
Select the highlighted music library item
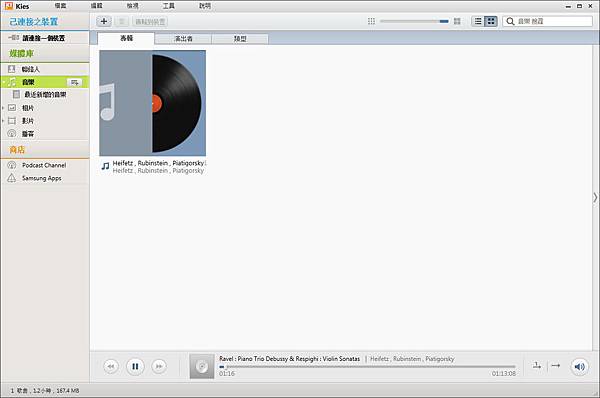45,82
